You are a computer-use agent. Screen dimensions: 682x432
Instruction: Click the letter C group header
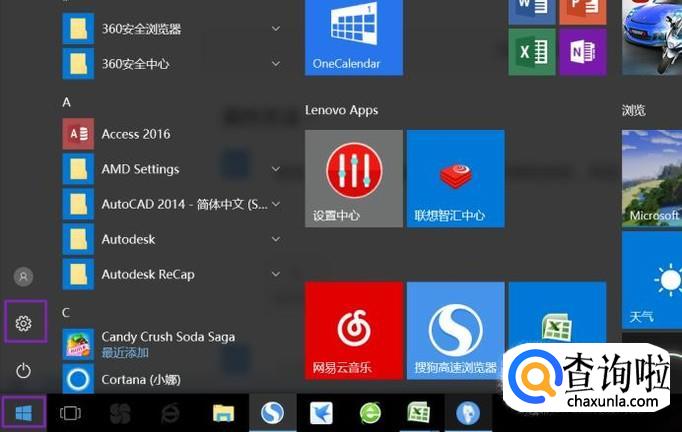coord(66,312)
